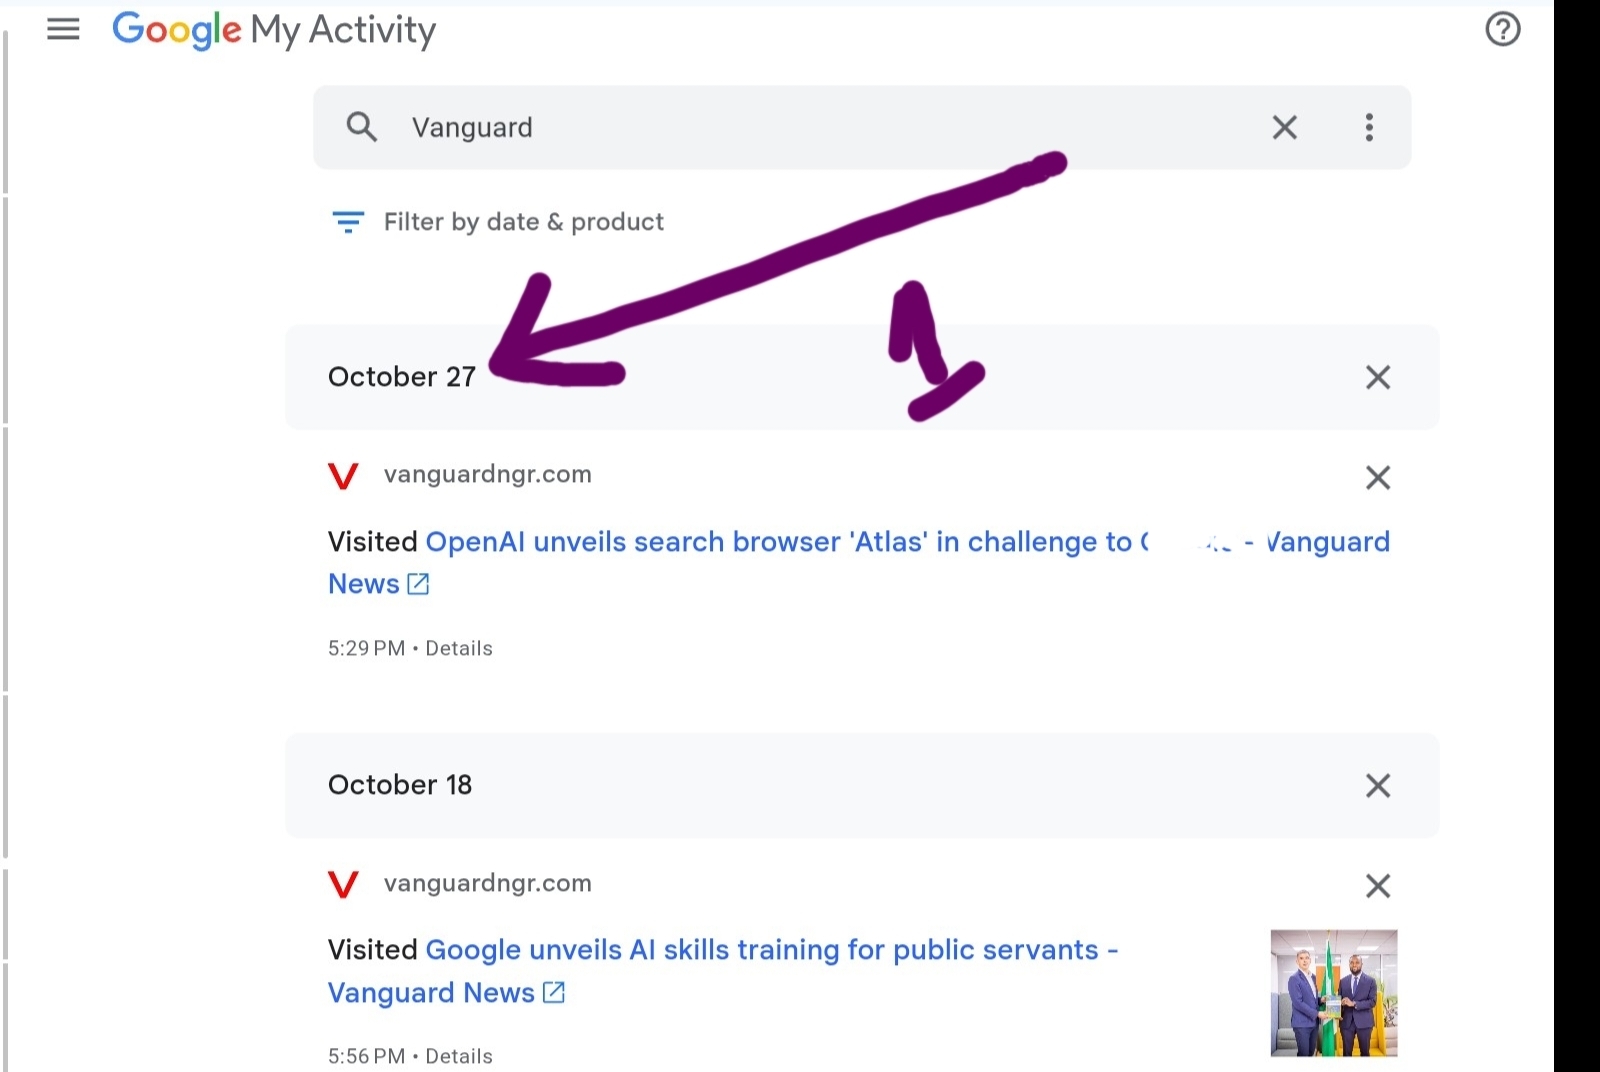Open the article thumbnail of two men
The height and width of the screenshot is (1072, 1600).
(x=1333, y=993)
